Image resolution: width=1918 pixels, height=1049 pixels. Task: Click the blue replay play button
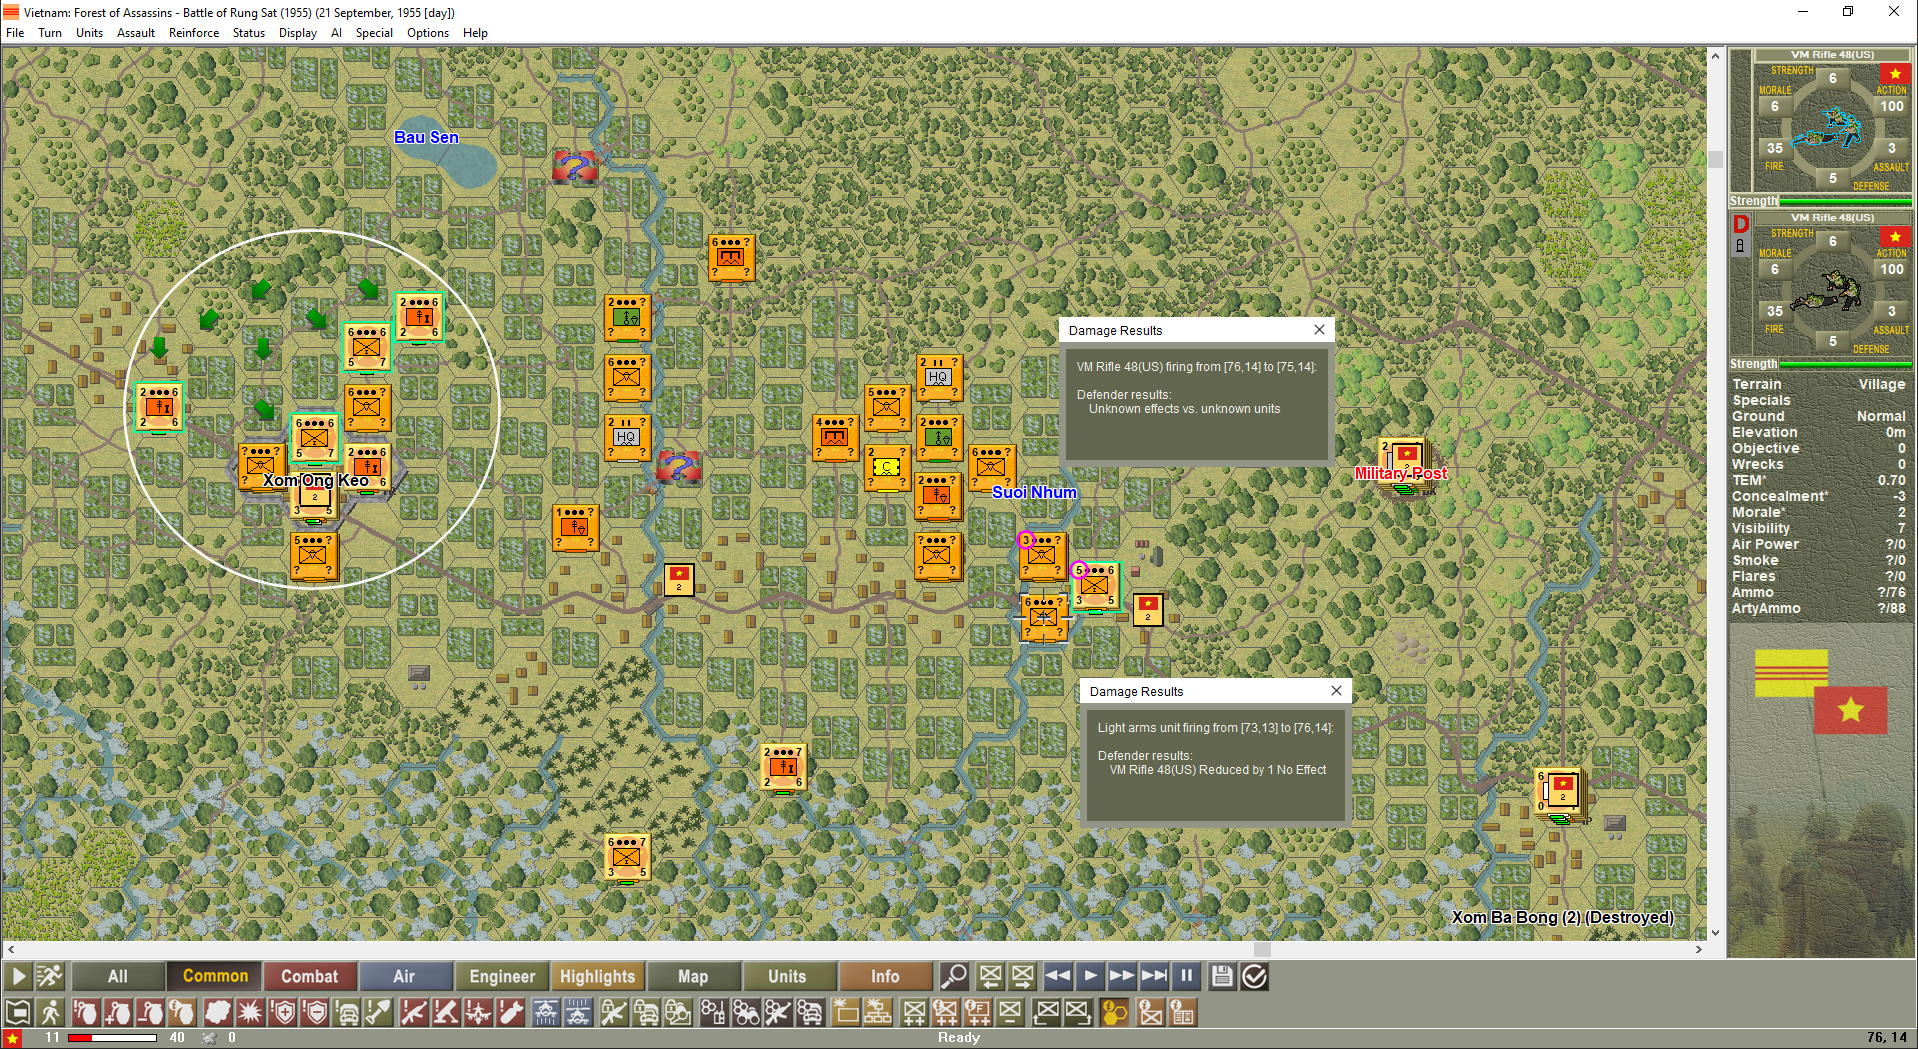click(x=1090, y=976)
